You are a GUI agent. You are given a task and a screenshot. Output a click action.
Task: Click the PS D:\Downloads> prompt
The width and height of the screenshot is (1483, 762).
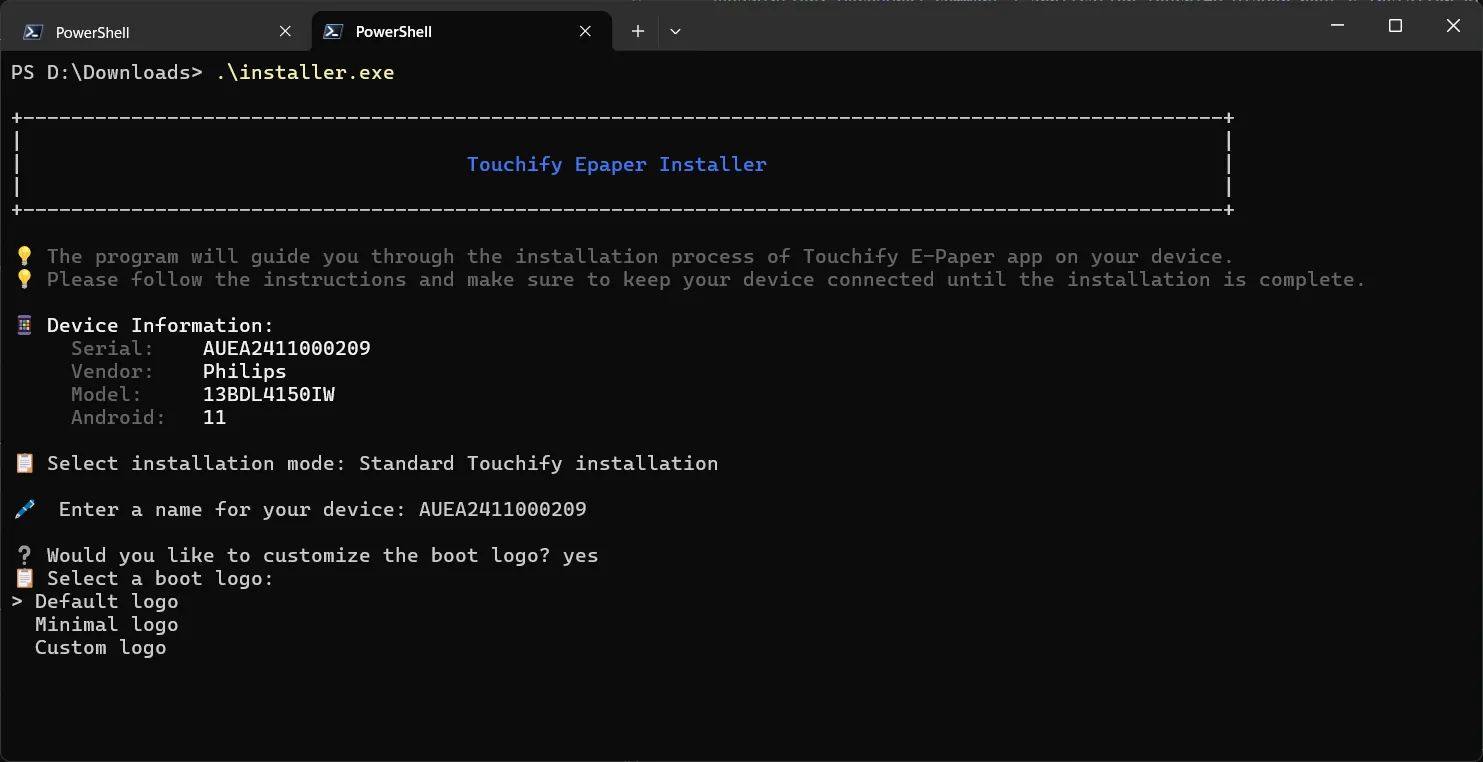pyautogui.click(x=107, y=73)
